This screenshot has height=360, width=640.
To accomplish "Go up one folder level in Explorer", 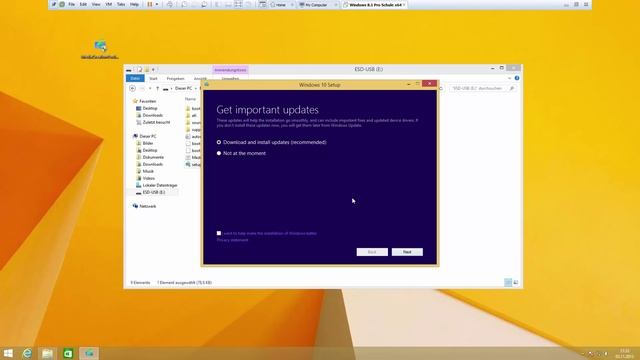I will (x=158, y=88).
